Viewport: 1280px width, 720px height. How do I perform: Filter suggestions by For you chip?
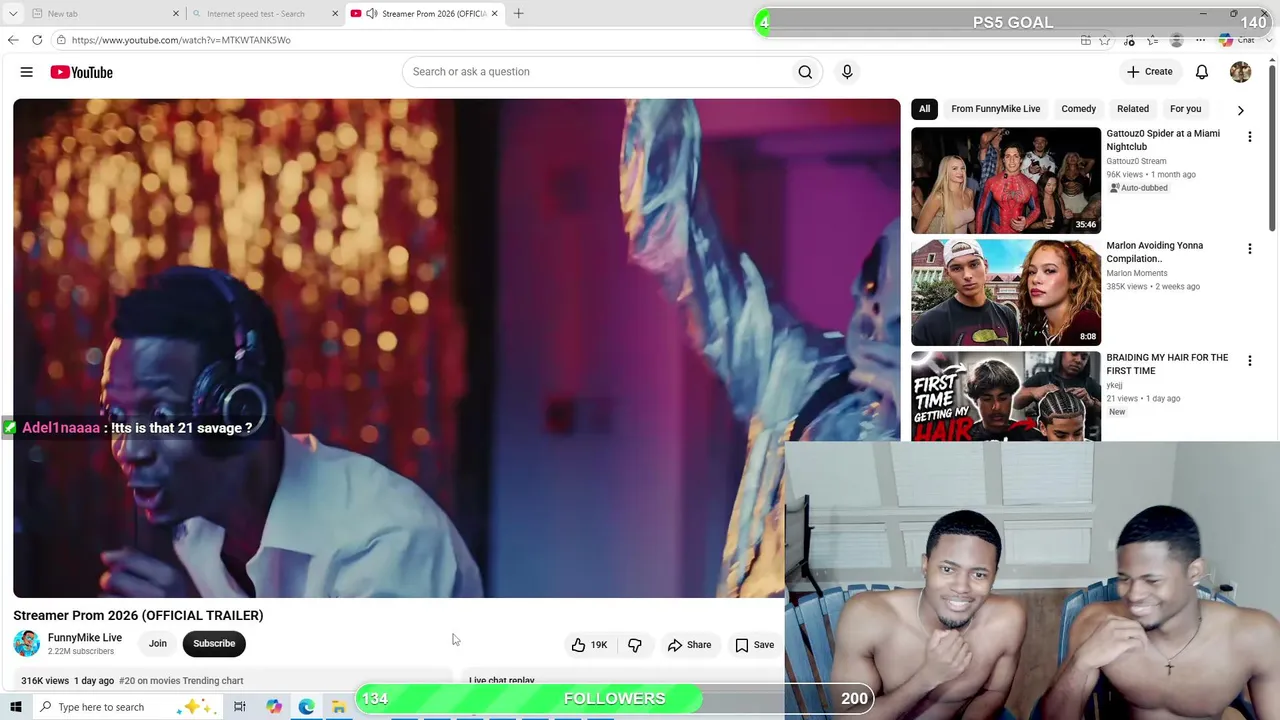point(1185,109)
